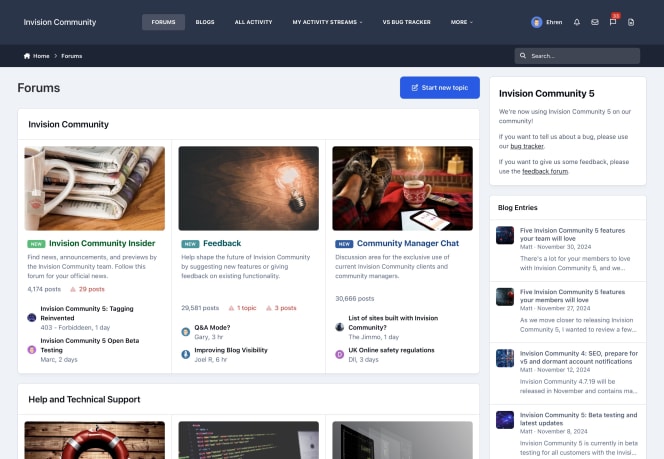Click the NEW badge on Invision Community Insider
Screen dimensions: 664x459
[36, 244]
